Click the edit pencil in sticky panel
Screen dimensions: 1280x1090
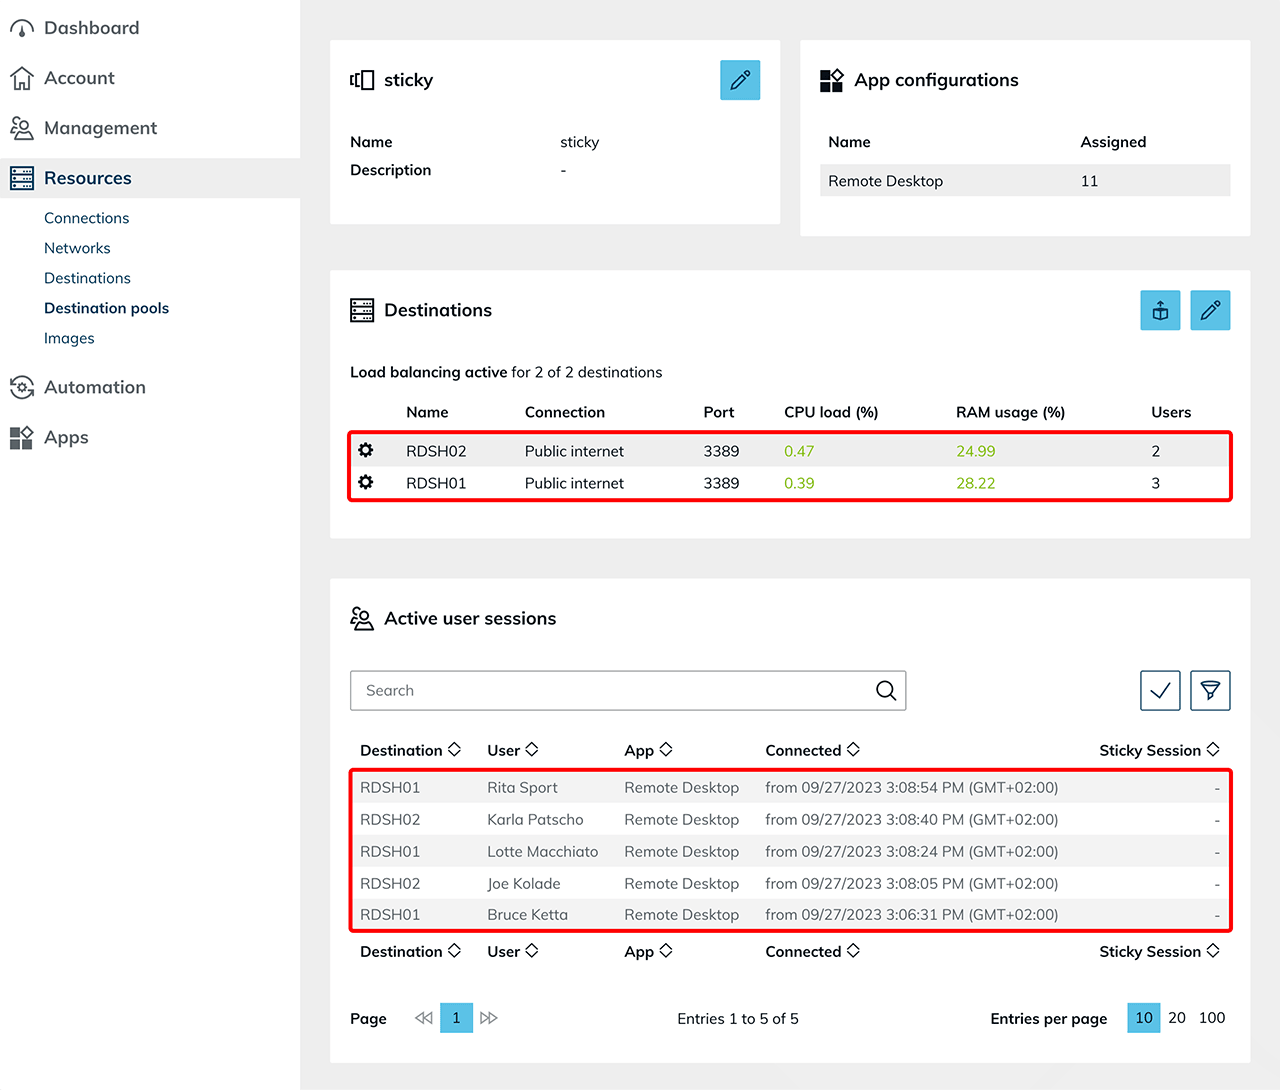740,80
